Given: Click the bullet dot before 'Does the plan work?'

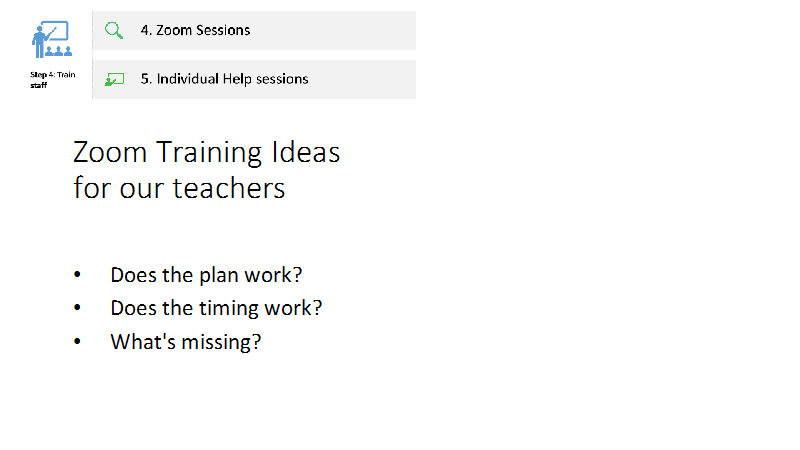Looking at the screenshot, I should coord(77,275).
